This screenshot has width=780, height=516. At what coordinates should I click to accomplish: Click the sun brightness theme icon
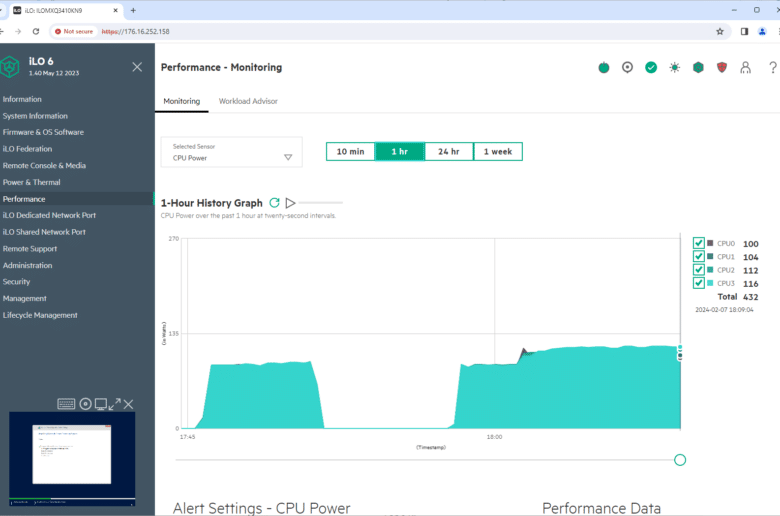click(x=675, y=67)
